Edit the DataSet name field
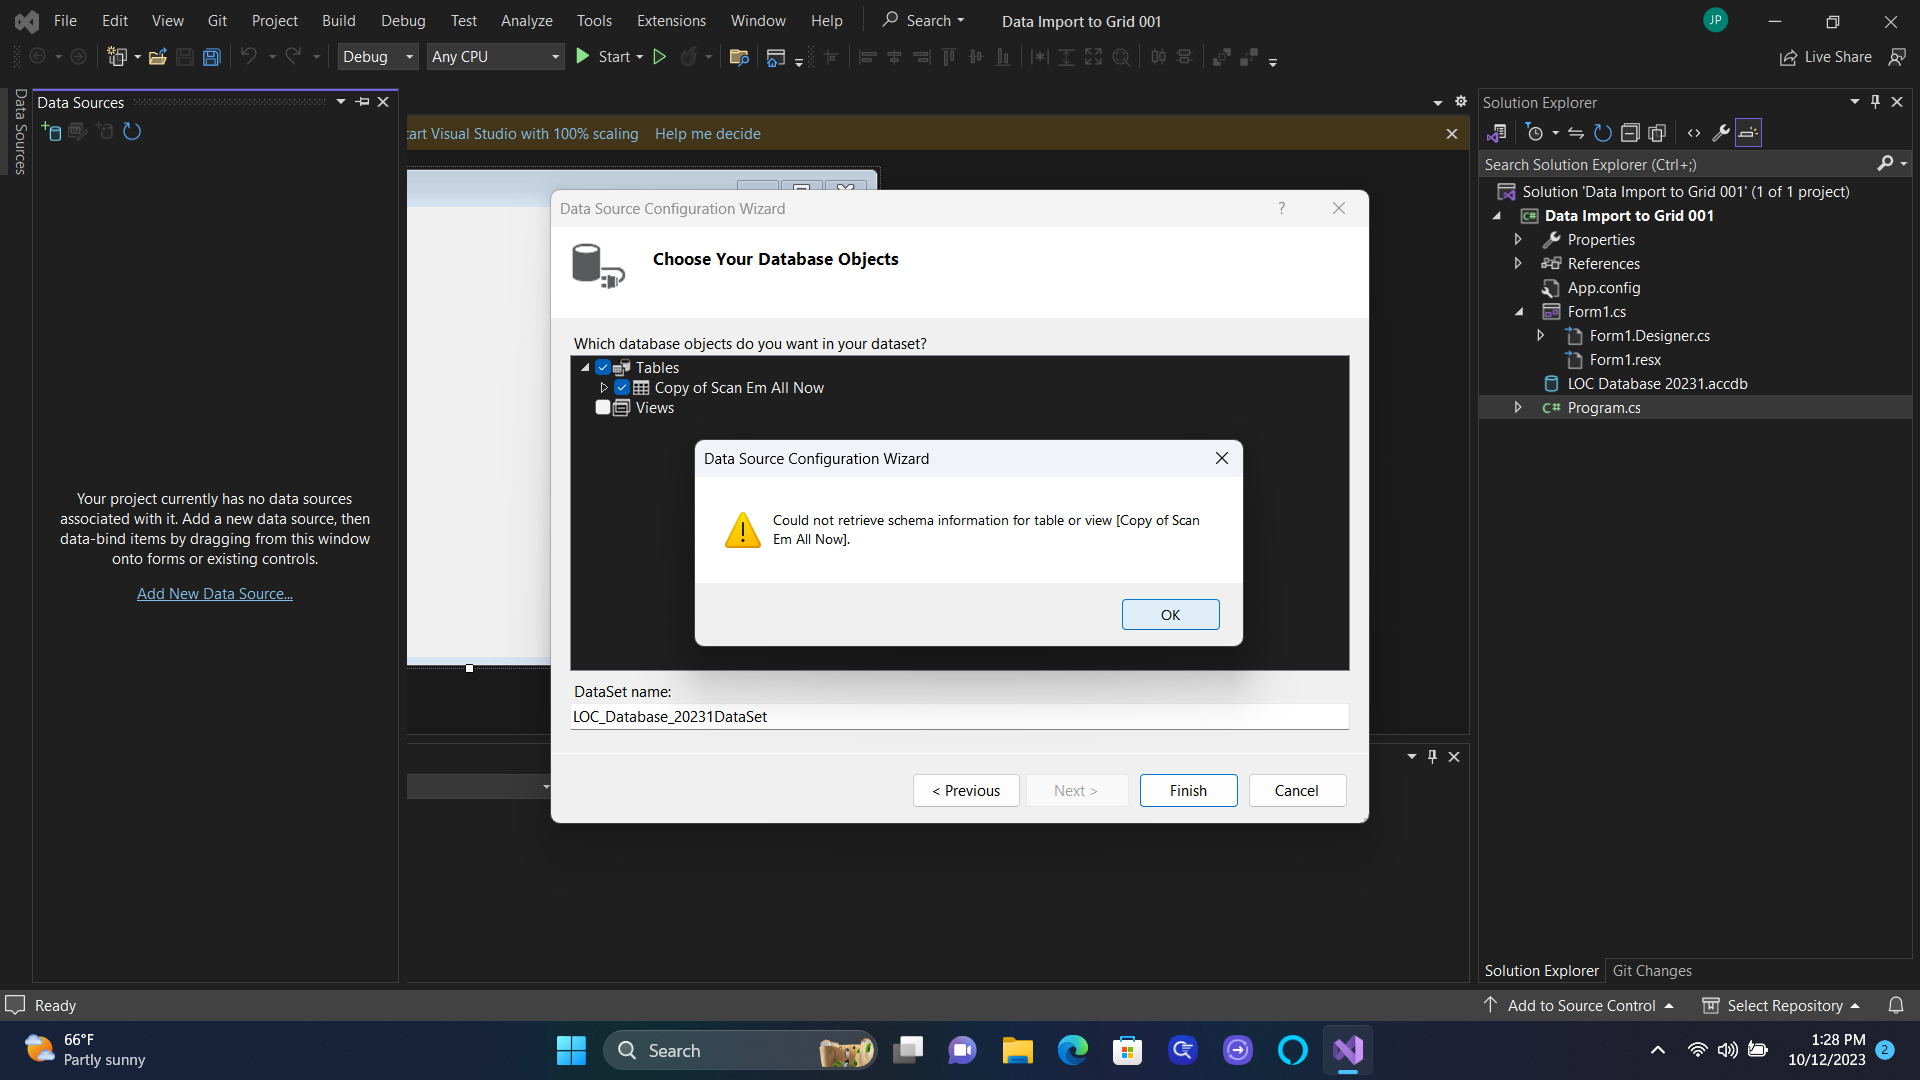The image size is (1920, 1080). (959, 716)
